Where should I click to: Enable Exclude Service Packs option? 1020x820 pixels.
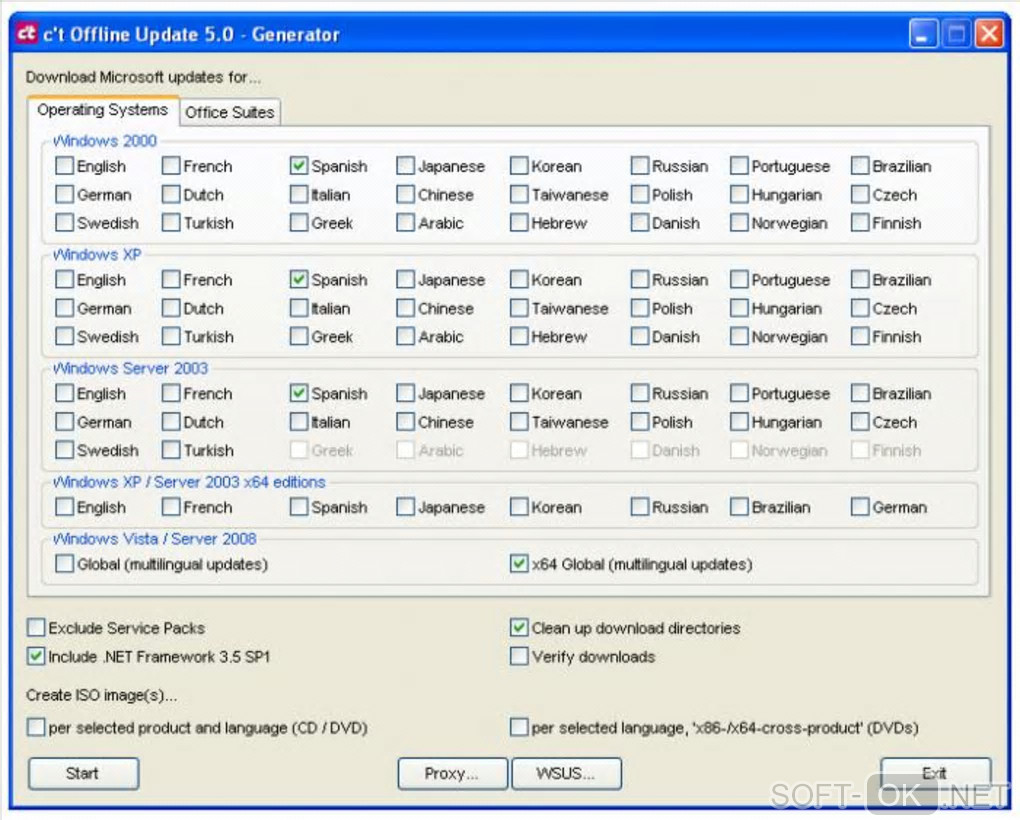[36, 628]
